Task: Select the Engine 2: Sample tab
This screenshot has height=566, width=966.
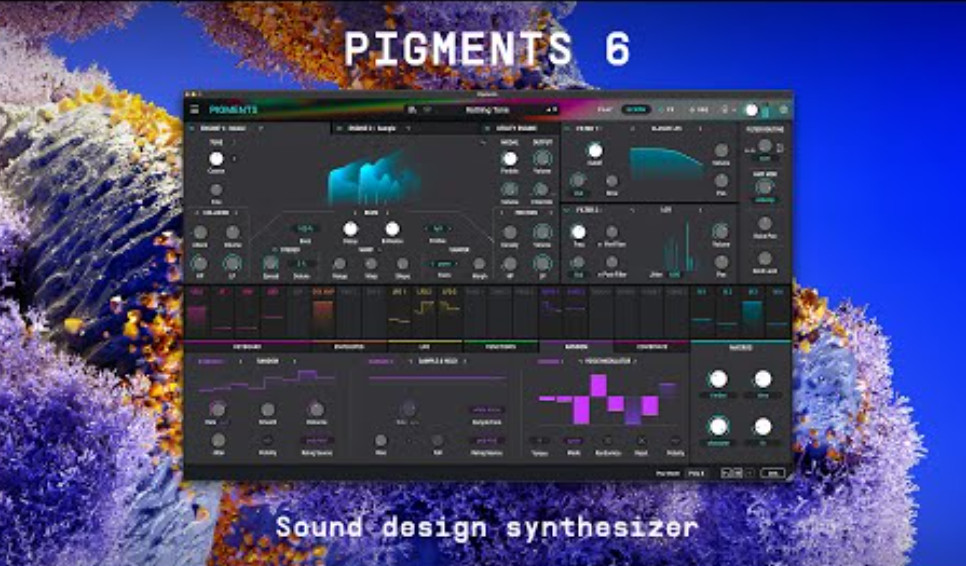Action: coord(371,129)
